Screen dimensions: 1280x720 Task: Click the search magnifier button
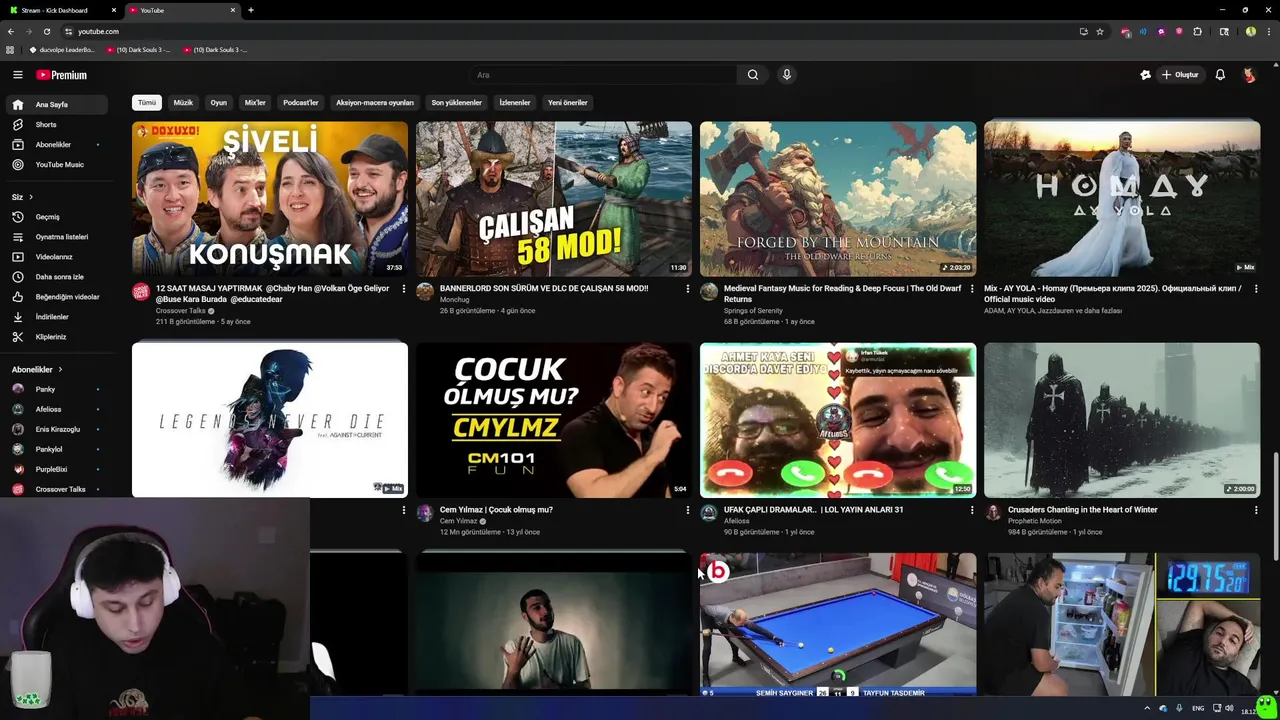click(x=753, y=75)
